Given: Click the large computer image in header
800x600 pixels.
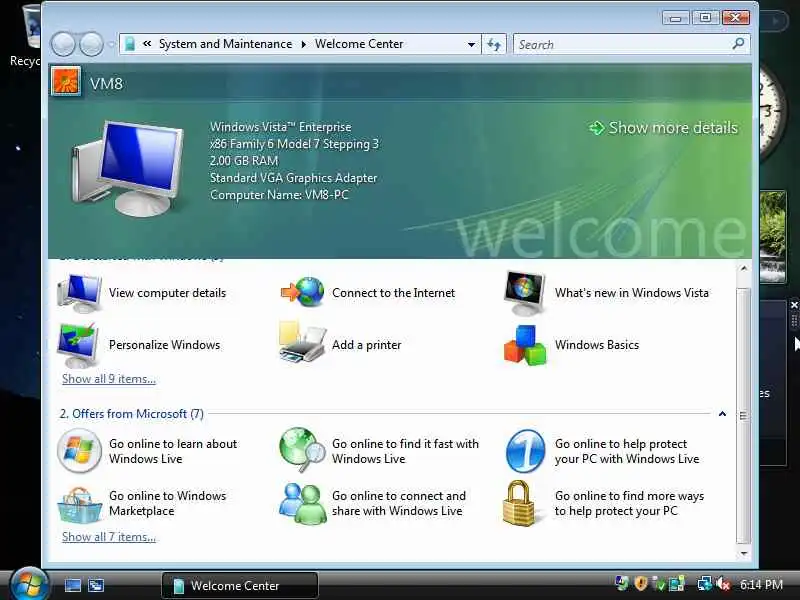Looking at the screenshot, I should [x=128, y=169].
